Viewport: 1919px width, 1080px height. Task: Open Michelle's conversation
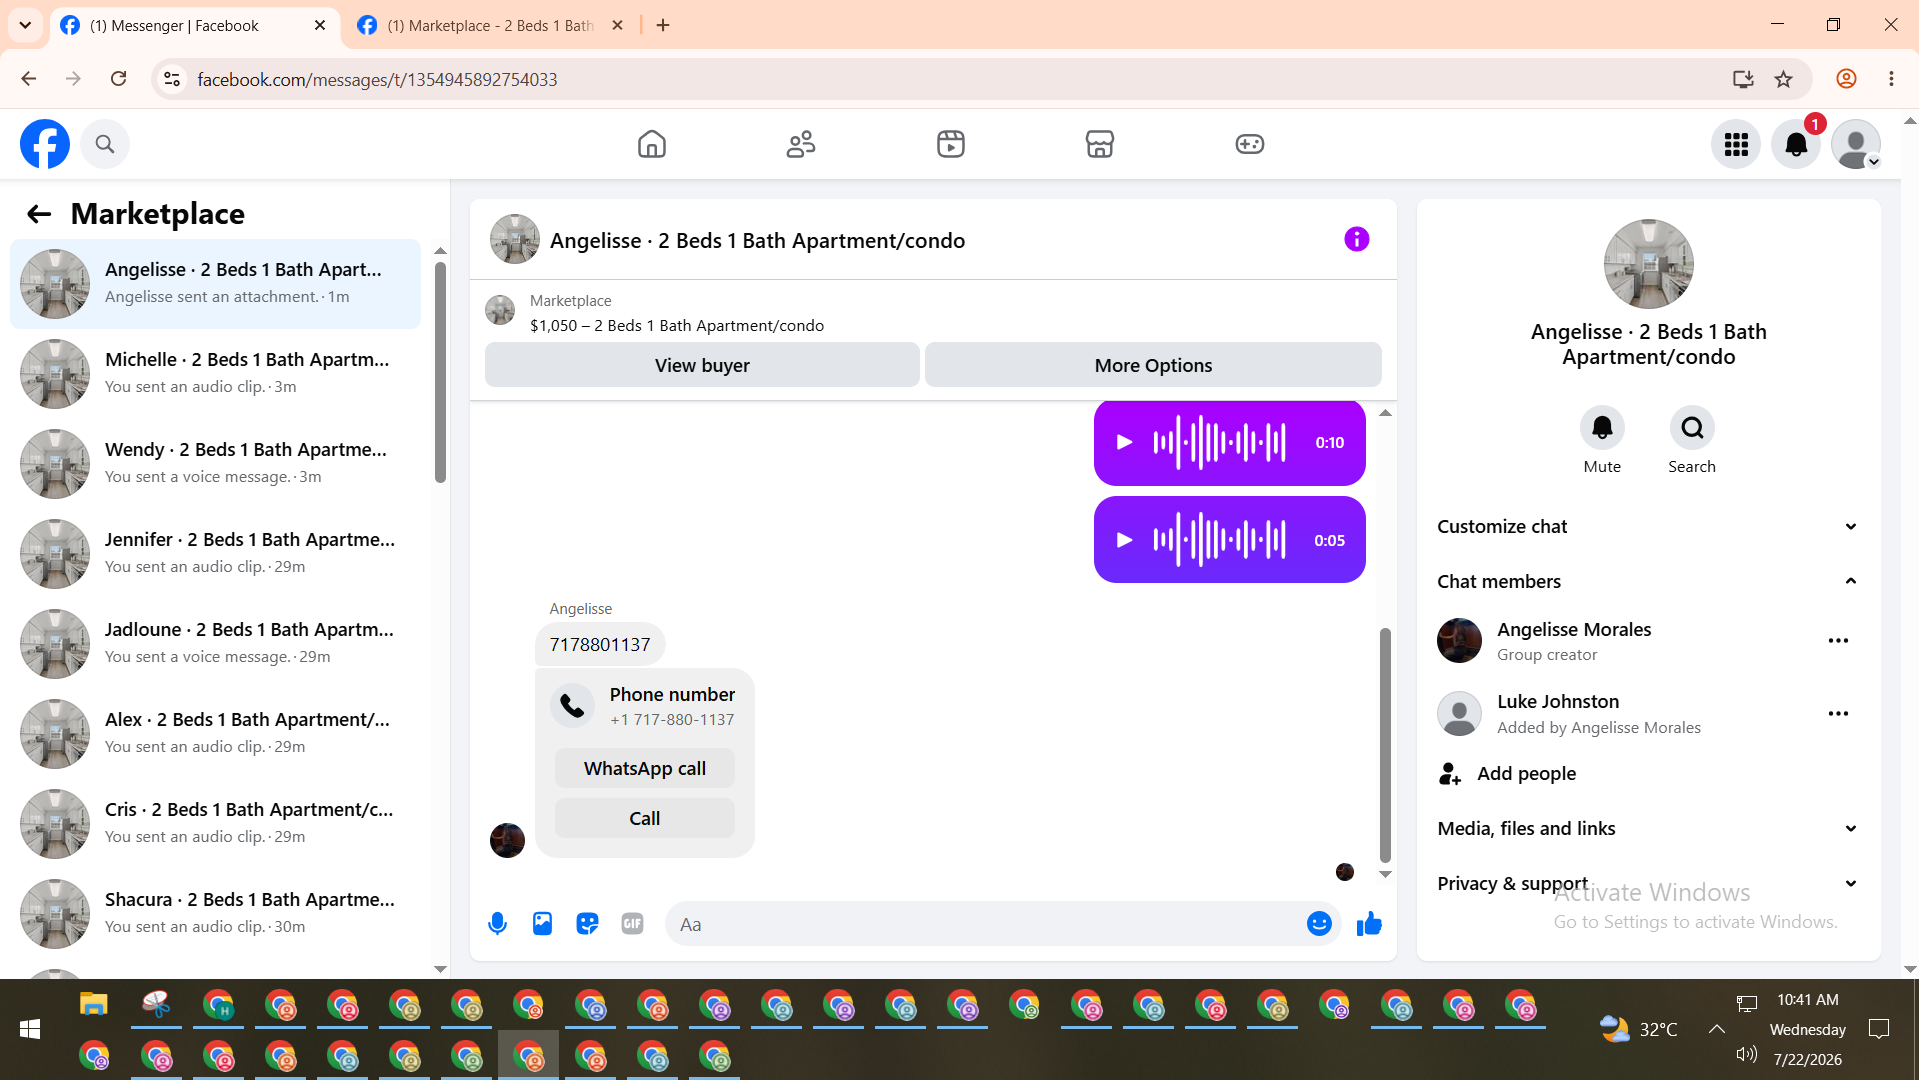tap(215, 374)
